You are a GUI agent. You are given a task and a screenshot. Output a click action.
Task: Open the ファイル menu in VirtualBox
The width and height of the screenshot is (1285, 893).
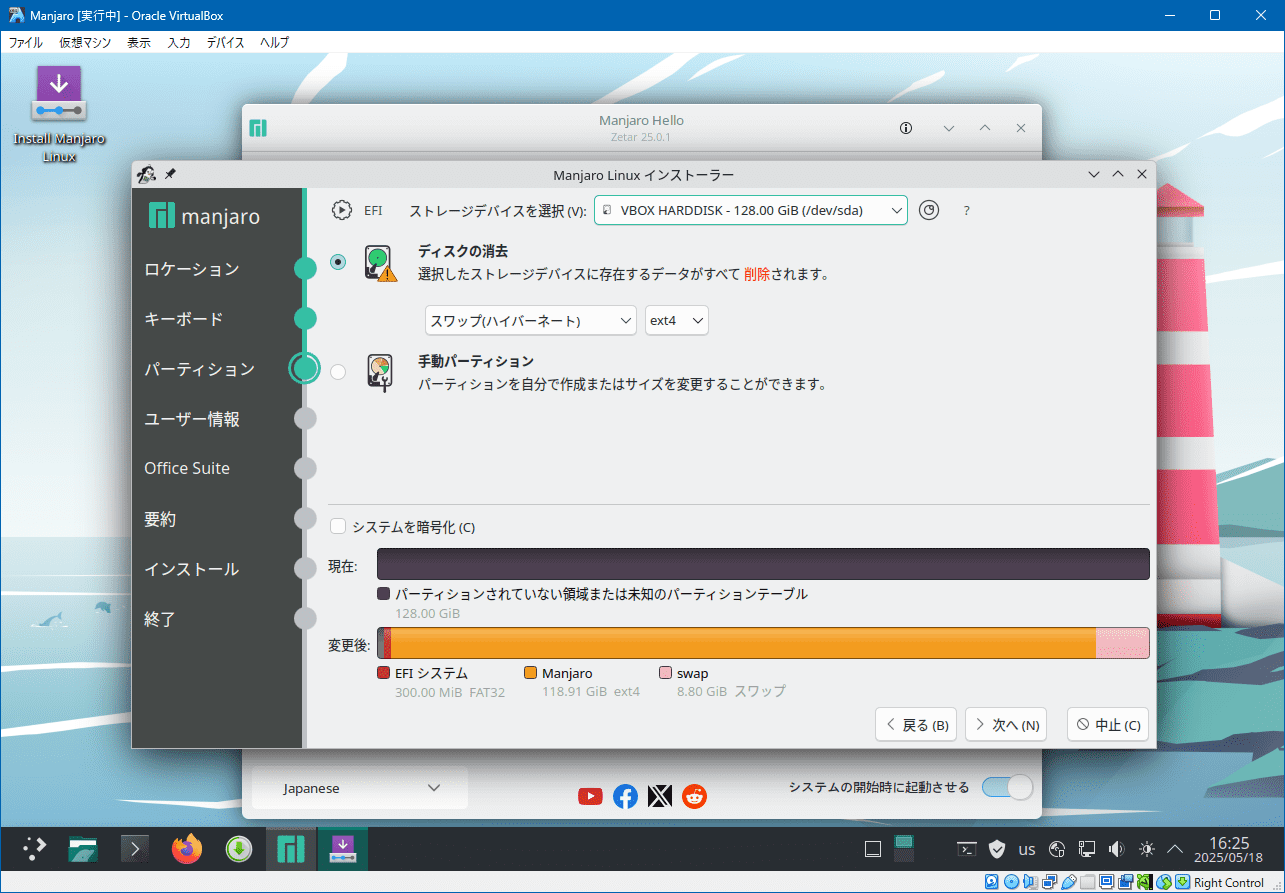[26, 42]
